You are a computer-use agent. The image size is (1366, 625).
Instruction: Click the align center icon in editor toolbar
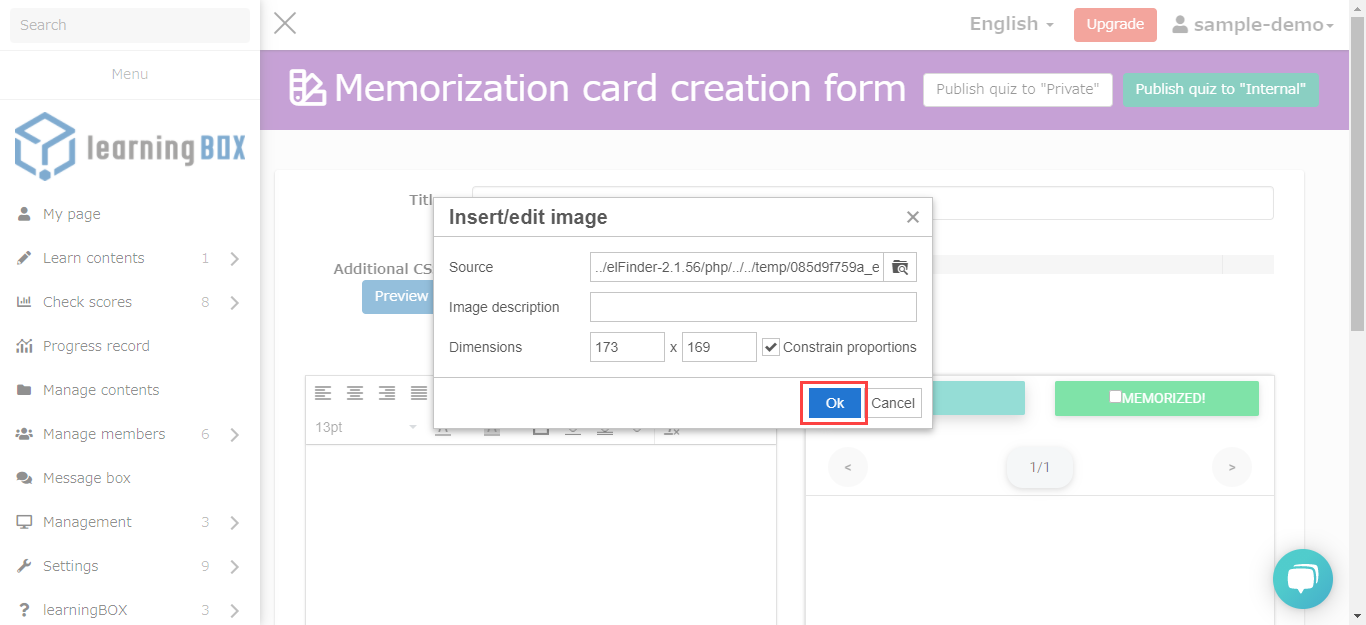pos(355,393)
